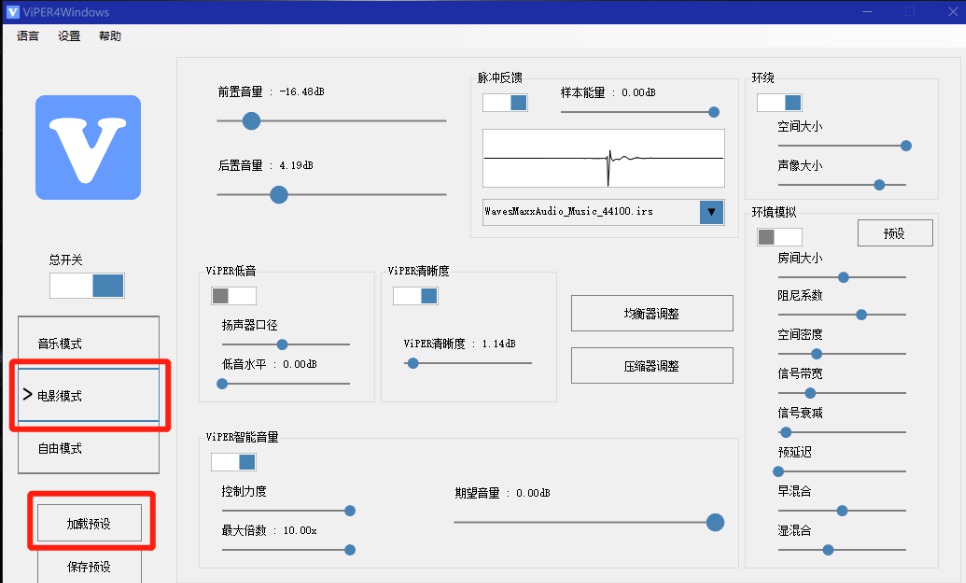966x583 pixels.
Task: Click the 后置音量 slider handle
Action: pos(279,195)
